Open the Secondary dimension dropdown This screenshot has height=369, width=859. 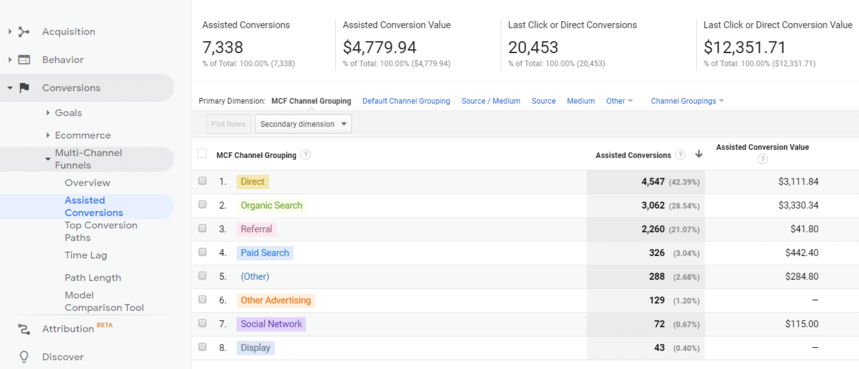pos(303,124)
